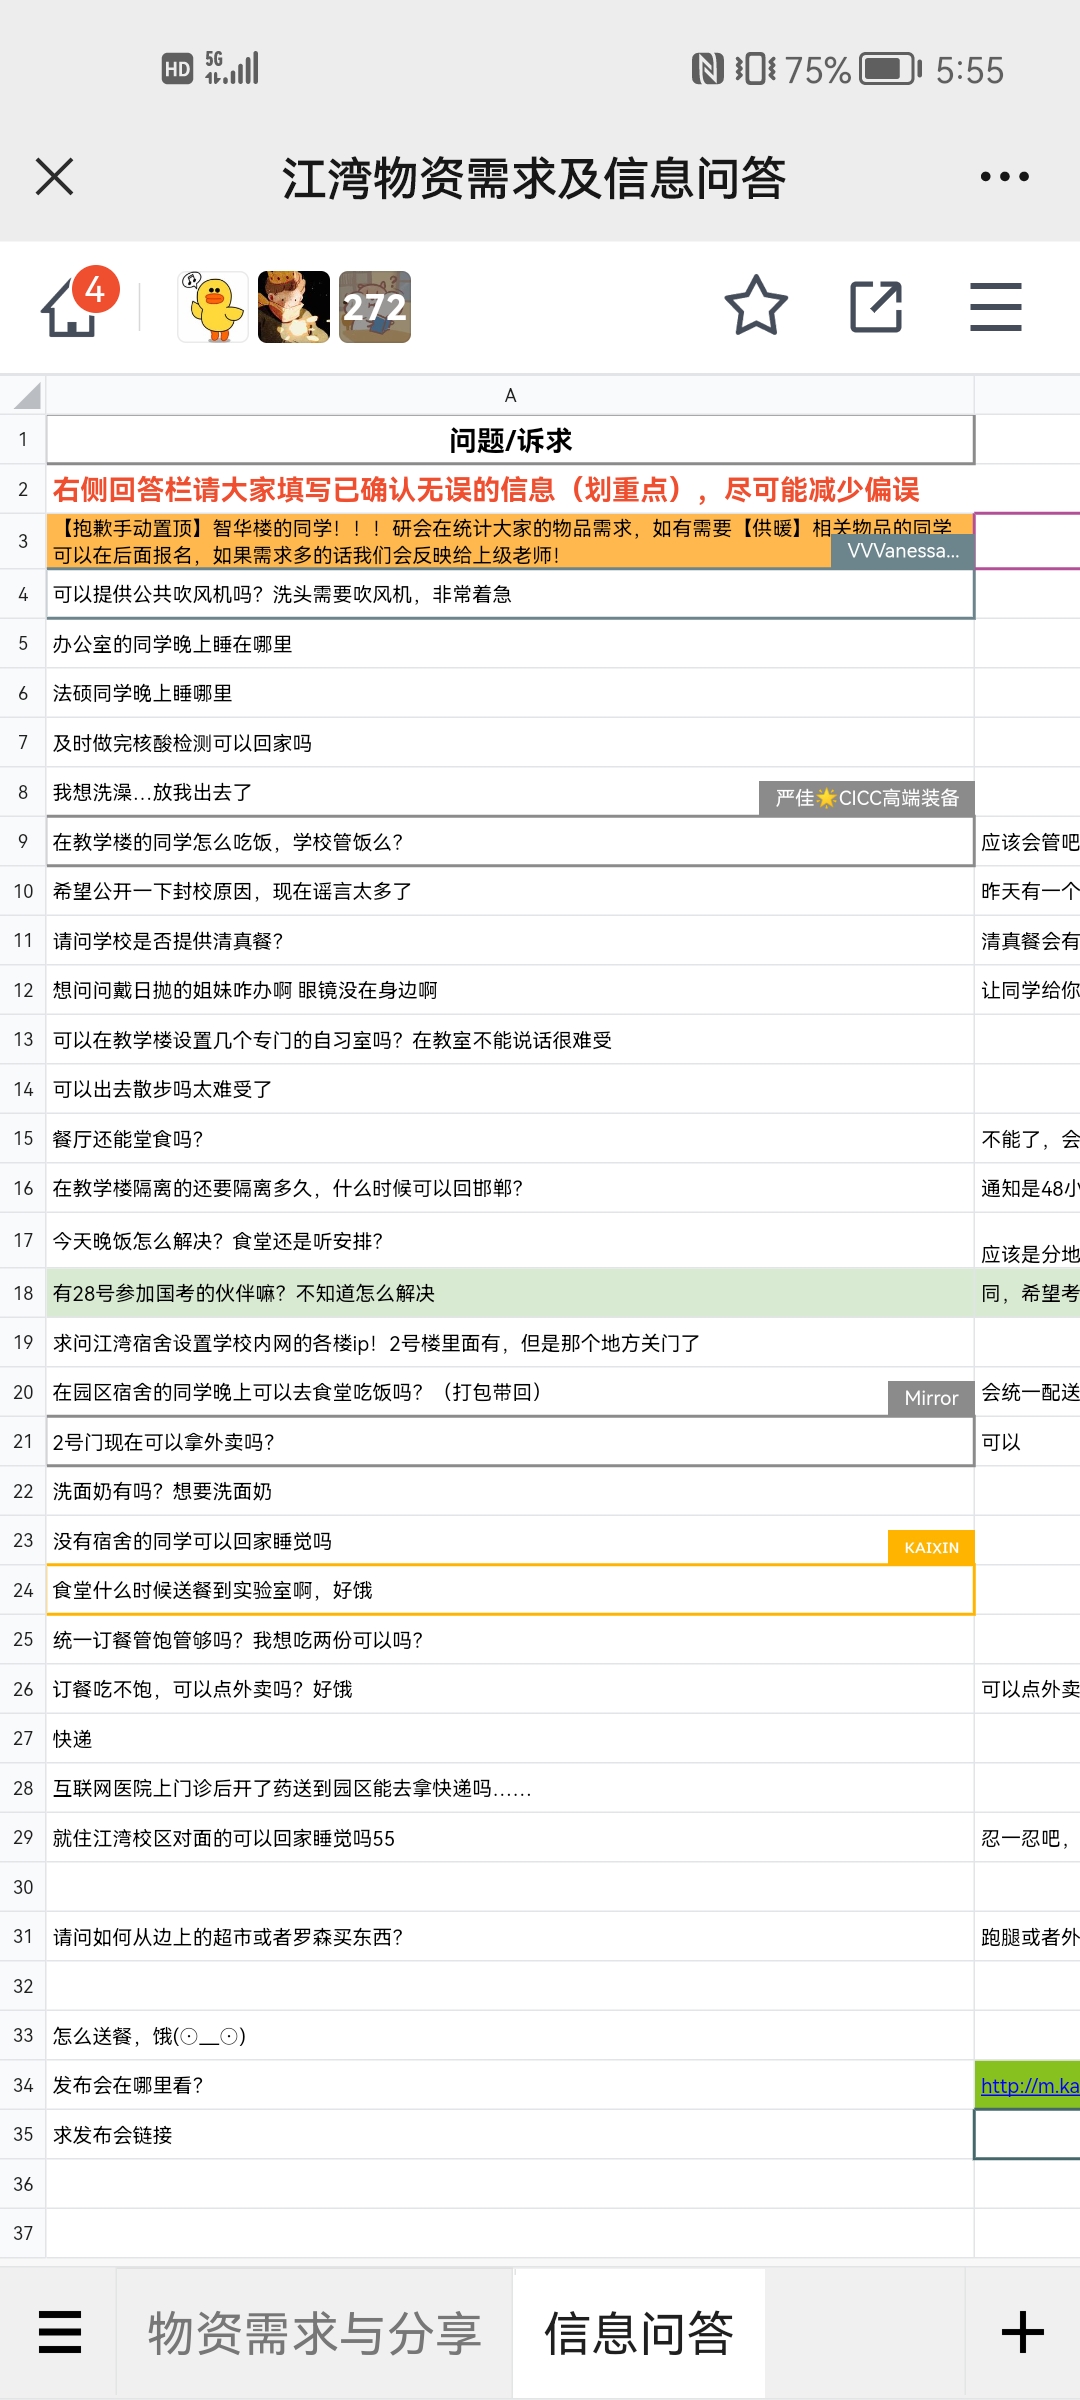Select cell 洗面奶有吗？想要洗面奶
The width and height of the screenshot is (1080, 2400).
click(510, 1491)
